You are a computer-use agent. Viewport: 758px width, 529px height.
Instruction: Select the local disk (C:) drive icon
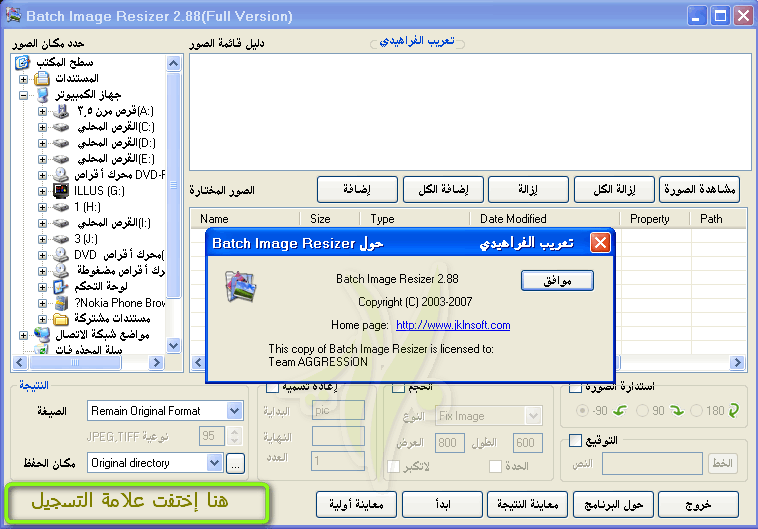[x=61, y=127]
